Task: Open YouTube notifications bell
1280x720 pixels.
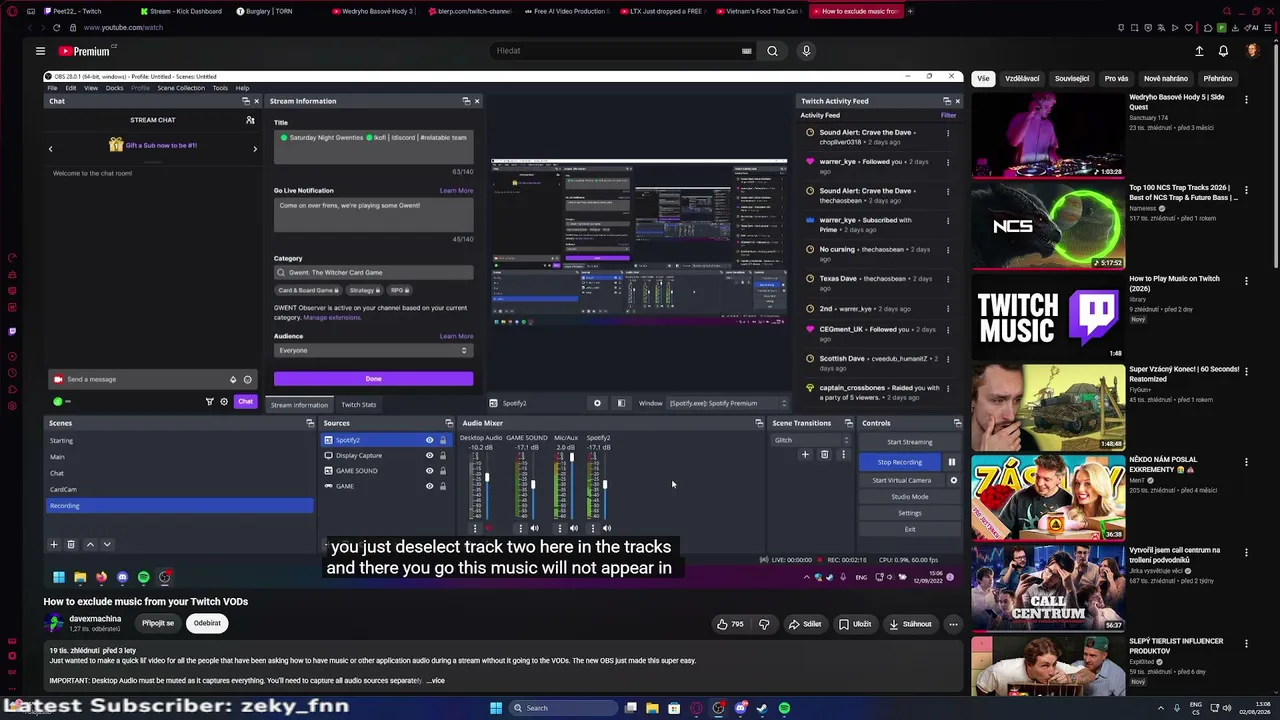Action: click(x=1223, y=51)
